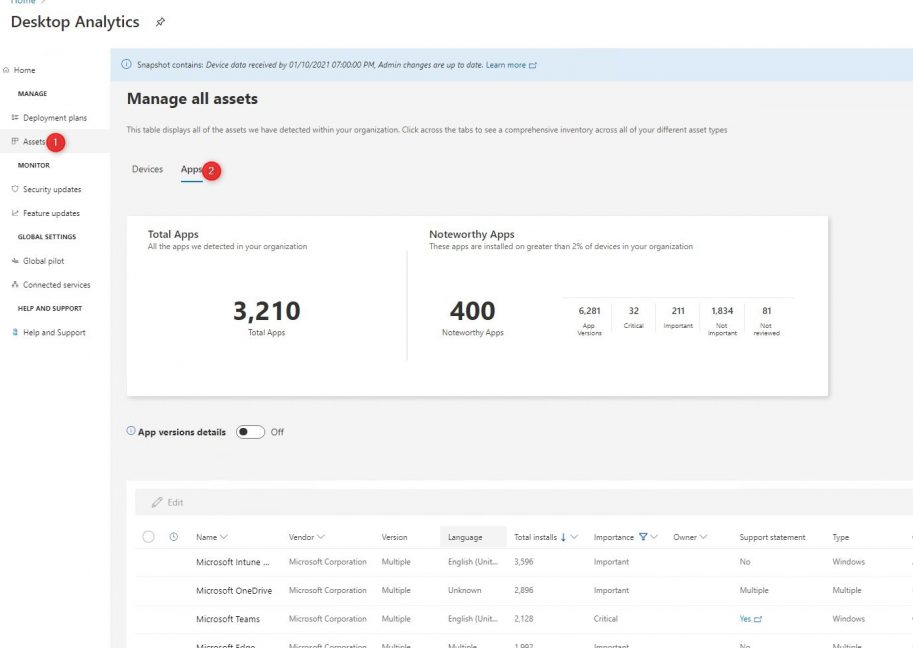This screenshot has height=648, width=913.
Task: Switch to the Devices tab
Action: pos(147,169)
